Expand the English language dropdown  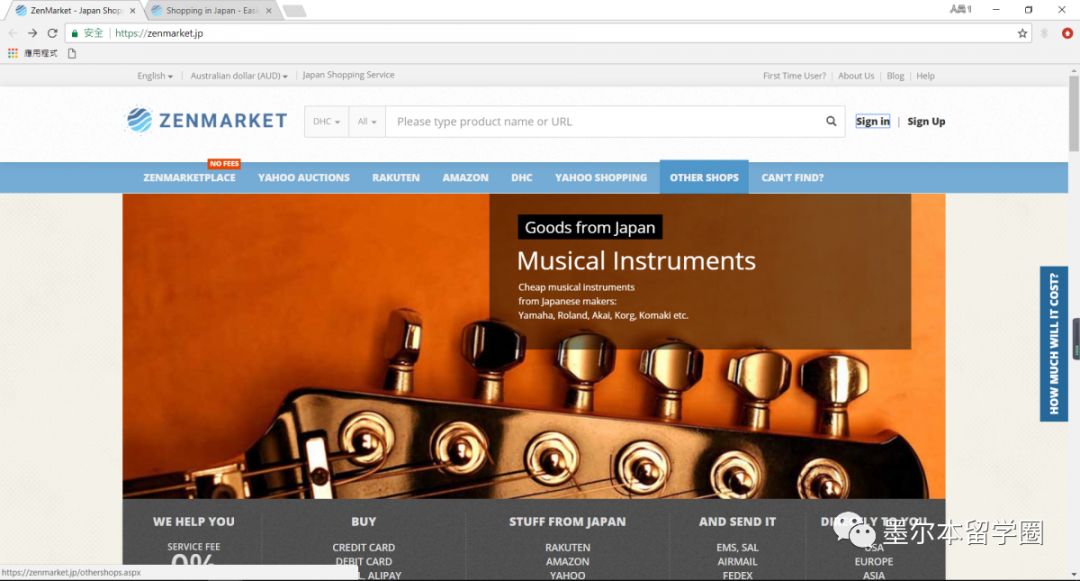(155, 76)
